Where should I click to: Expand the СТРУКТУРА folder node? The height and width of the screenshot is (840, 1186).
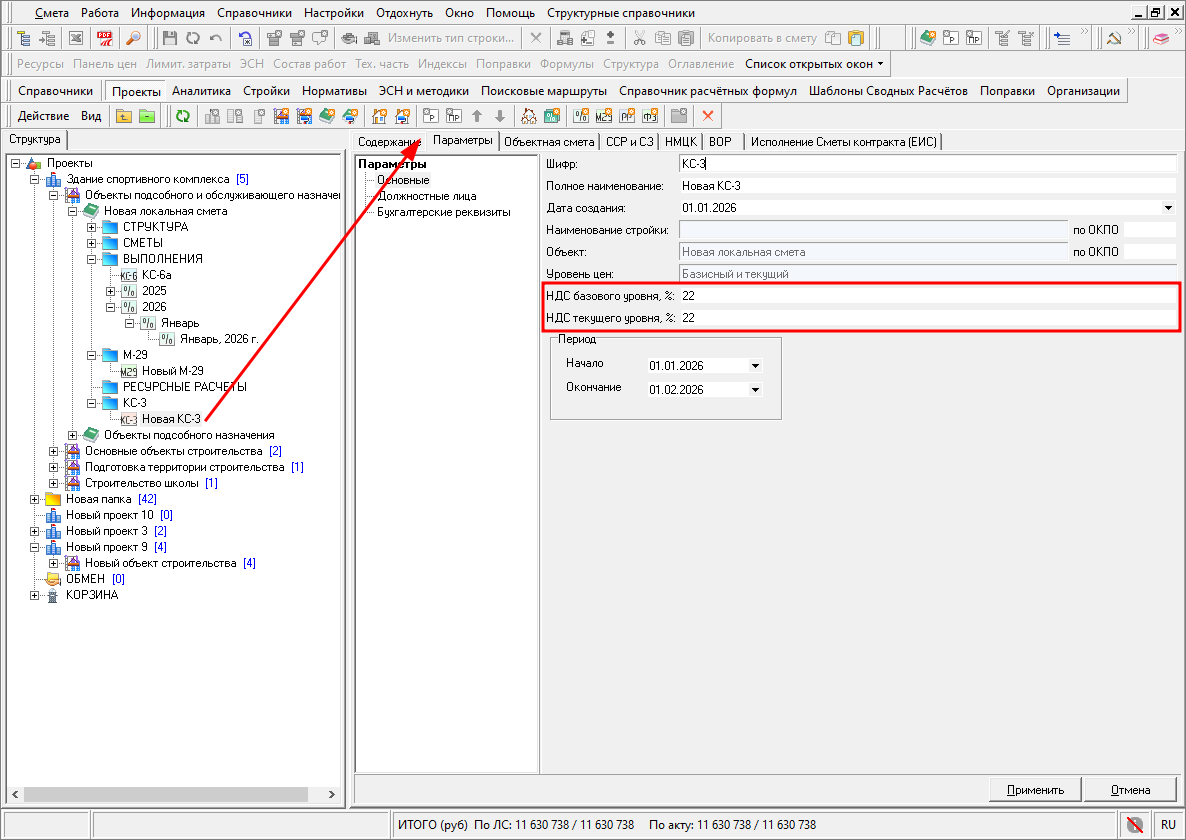click(x=92, y=227)
